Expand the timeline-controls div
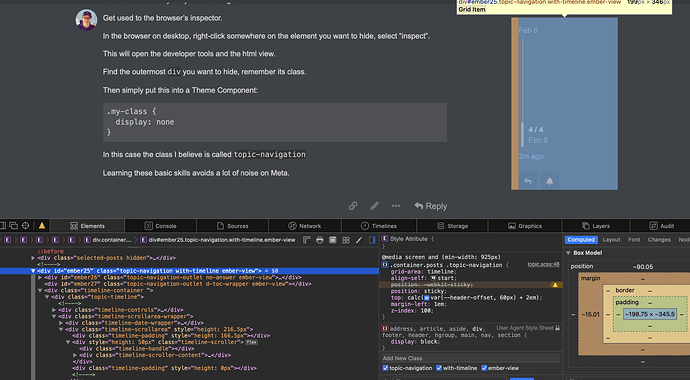This screenshot has height=380, width=690. tap(54, 310)
